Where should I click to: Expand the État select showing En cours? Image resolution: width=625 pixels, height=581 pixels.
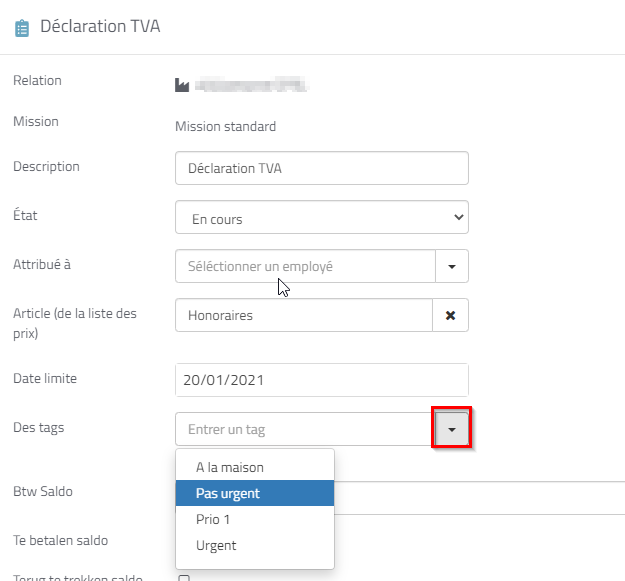coord(321,218)
